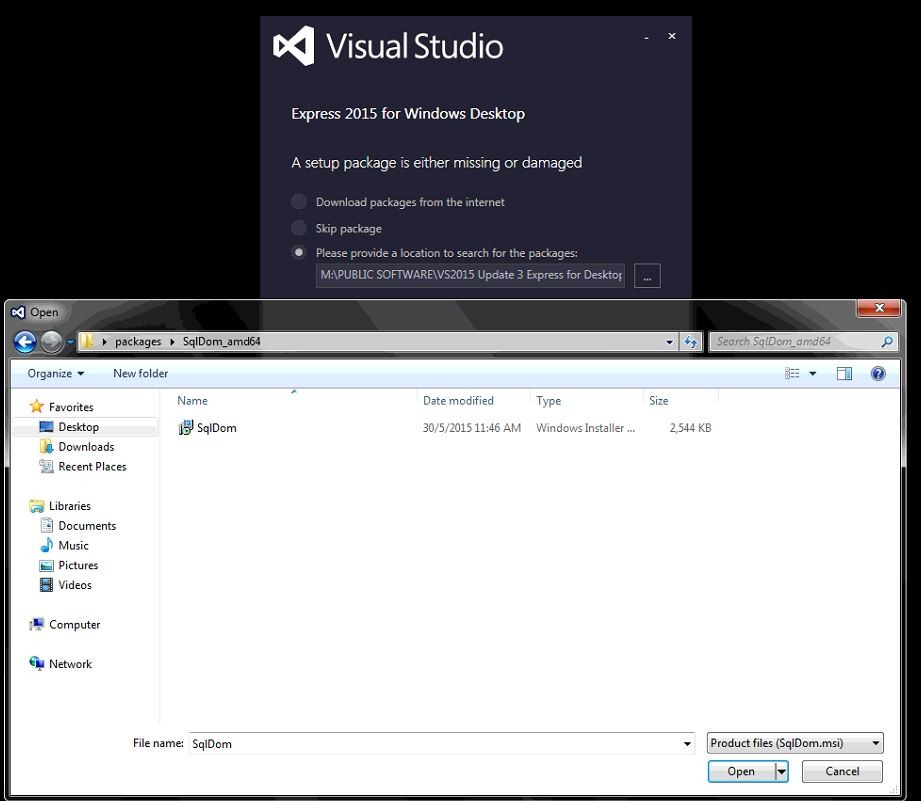Select Download packages from the internet option
The height and width of the screenshot is (801, 921).
coord(299,201)
